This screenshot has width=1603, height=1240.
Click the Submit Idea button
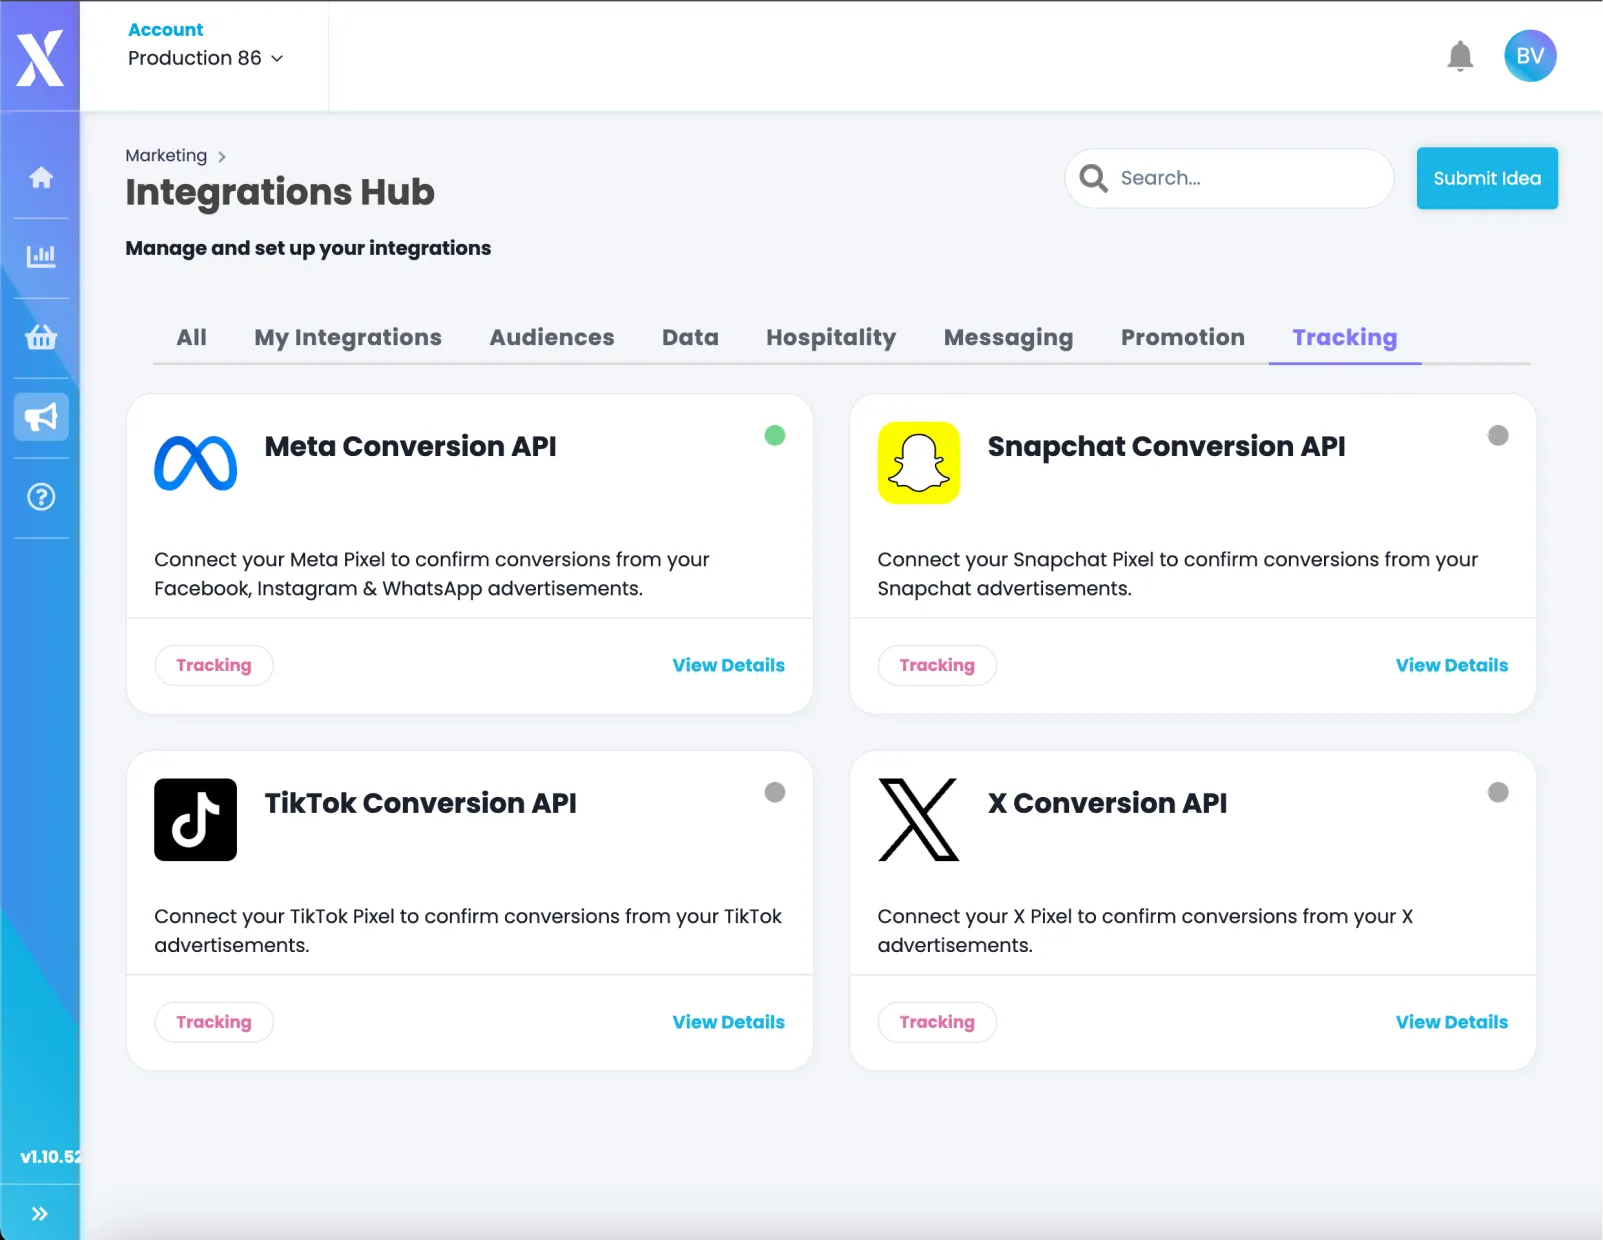pyautogui.click(x=1487, y=178)
